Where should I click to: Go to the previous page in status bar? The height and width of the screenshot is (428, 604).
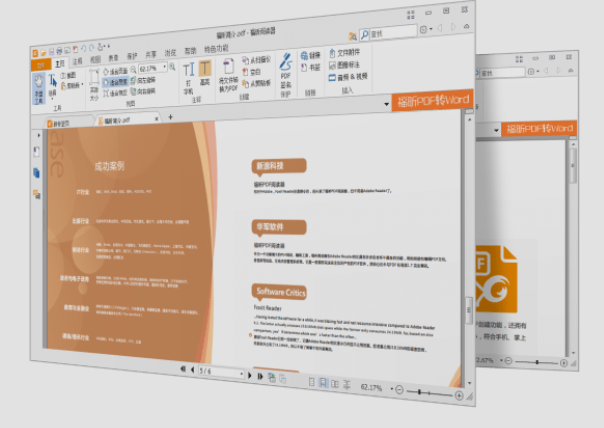coord(192,370)
